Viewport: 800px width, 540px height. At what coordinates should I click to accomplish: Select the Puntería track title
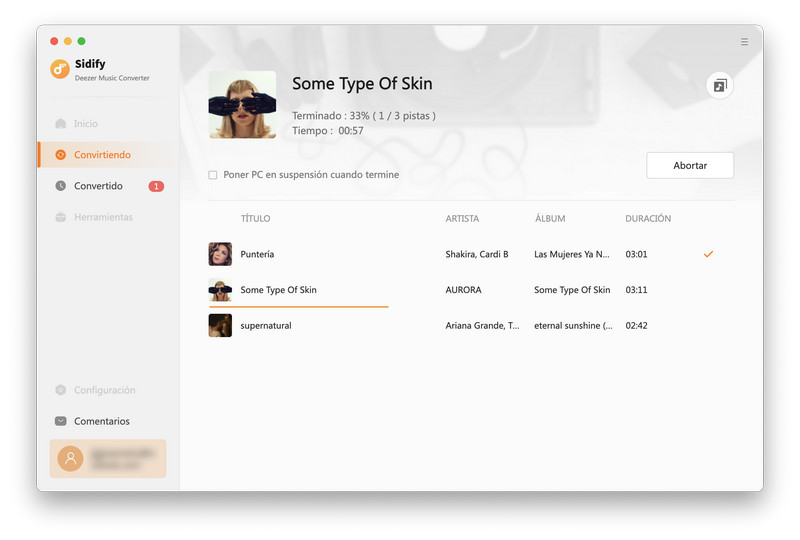[x=257, y=254]
